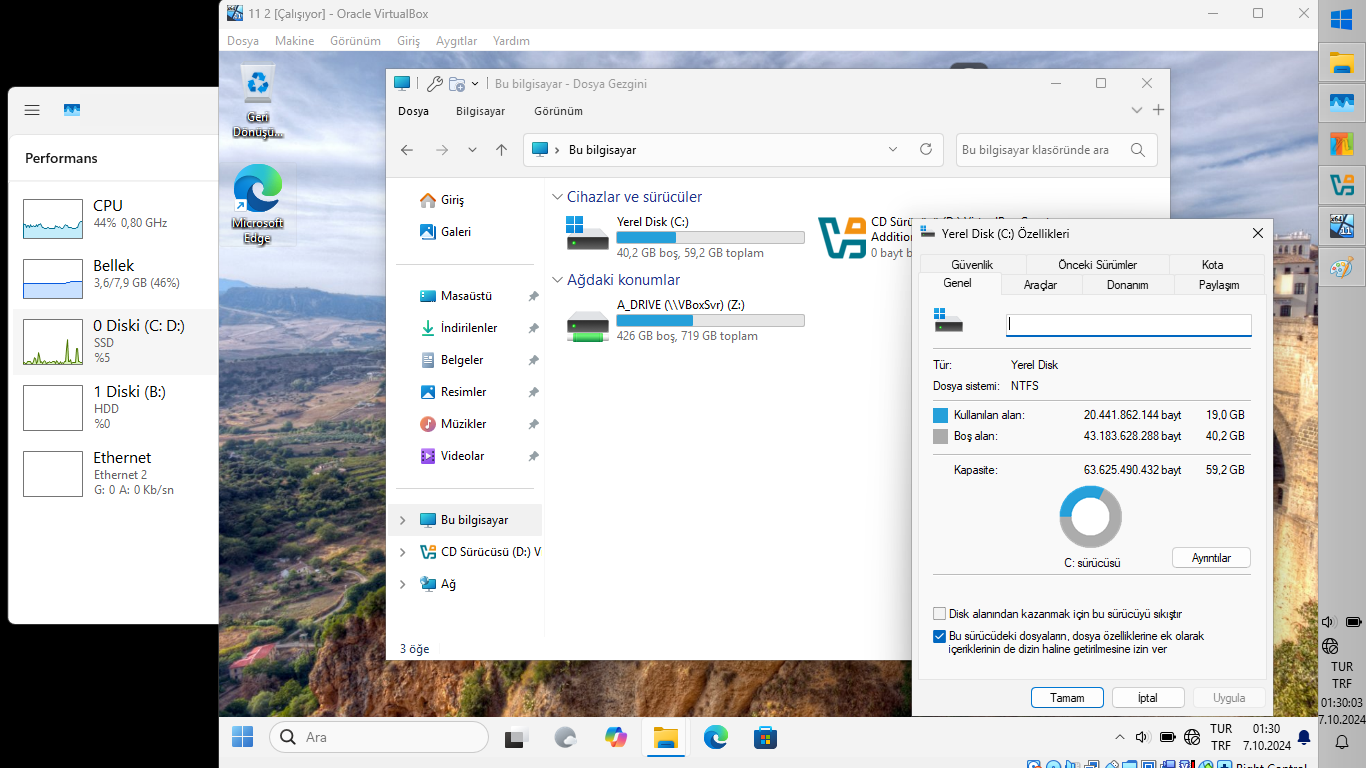
Task: Show hidden tray icons in guest taskbar
Action: coord(1119,737)
